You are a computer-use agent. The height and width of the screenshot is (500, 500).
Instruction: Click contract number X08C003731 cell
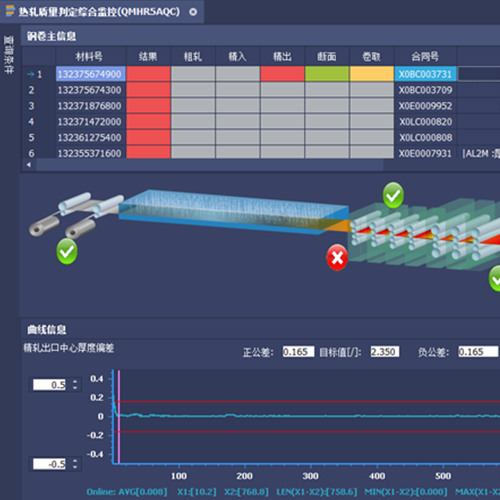click(425, 74)
